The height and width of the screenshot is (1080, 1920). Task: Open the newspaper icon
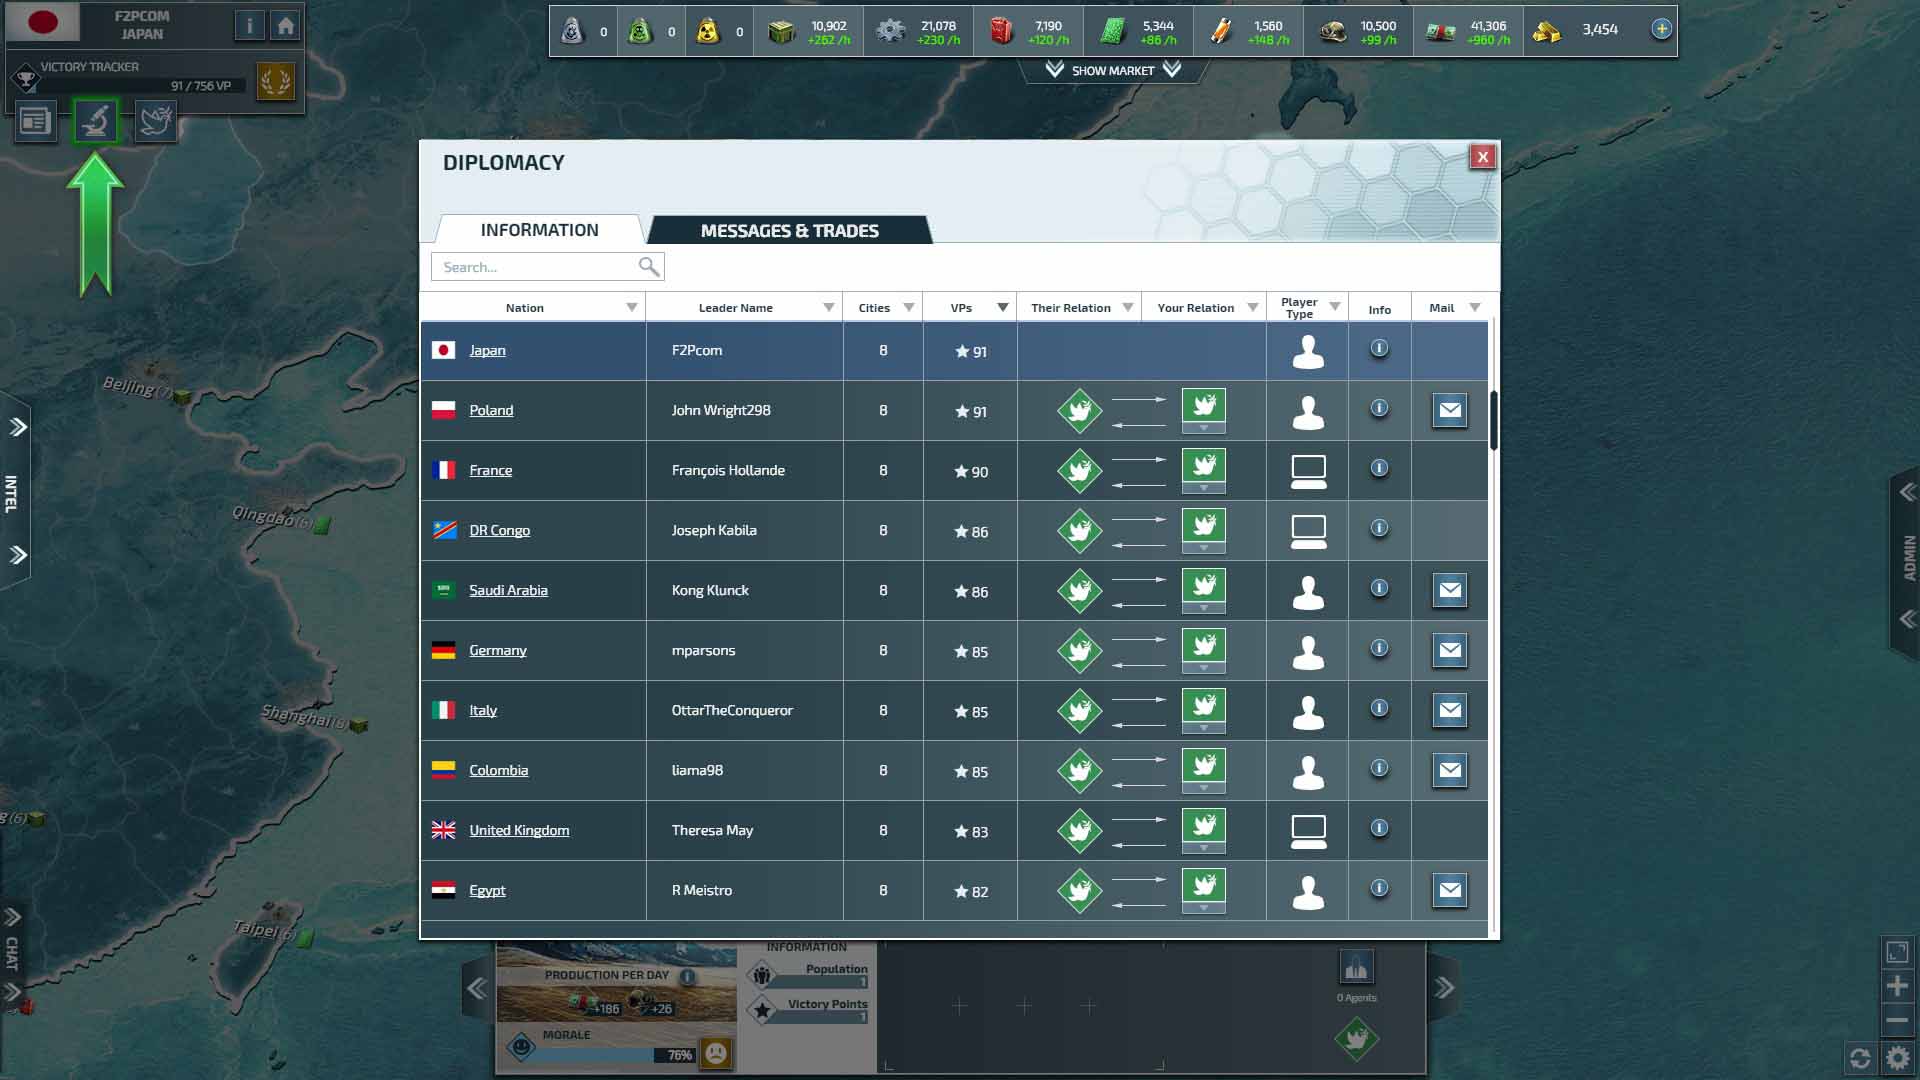[35, 122]
